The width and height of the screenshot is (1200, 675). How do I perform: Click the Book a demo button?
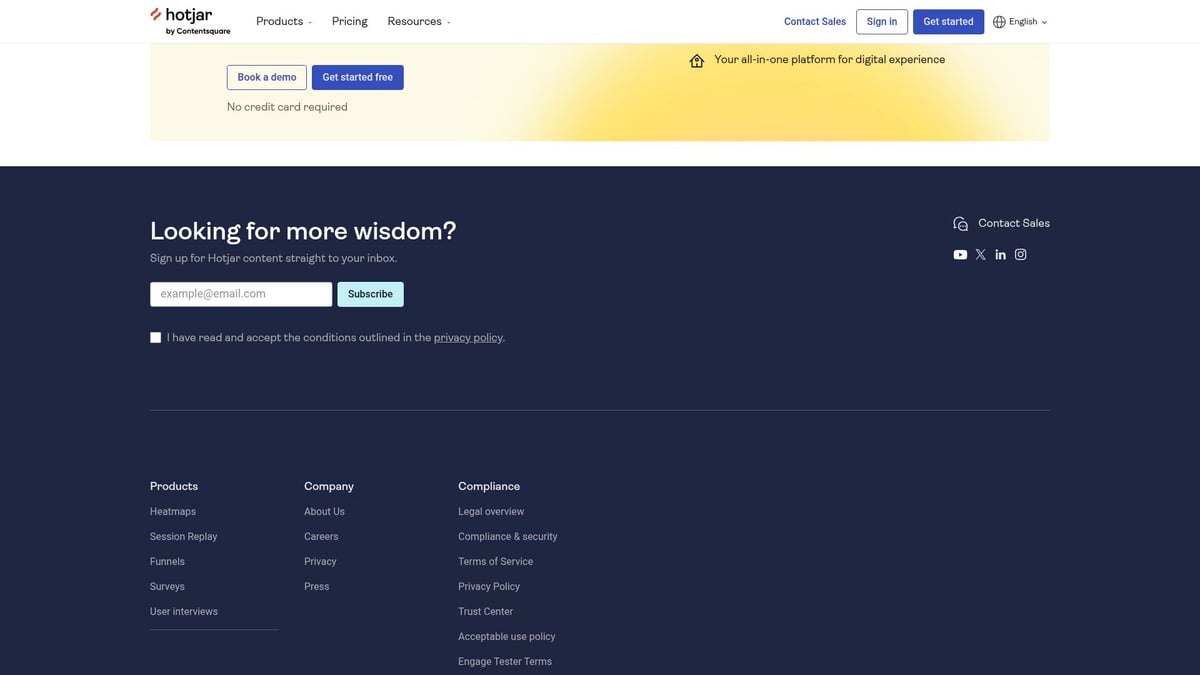[266, 77]
